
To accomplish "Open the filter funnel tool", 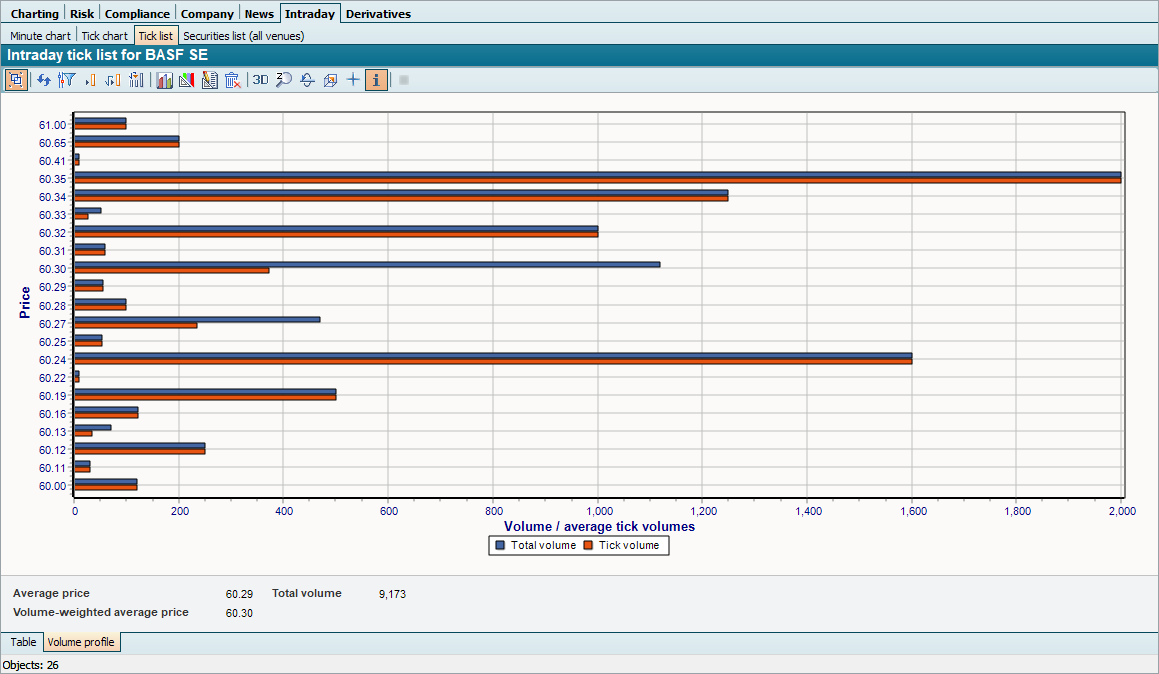I will (x=67, y=80).
